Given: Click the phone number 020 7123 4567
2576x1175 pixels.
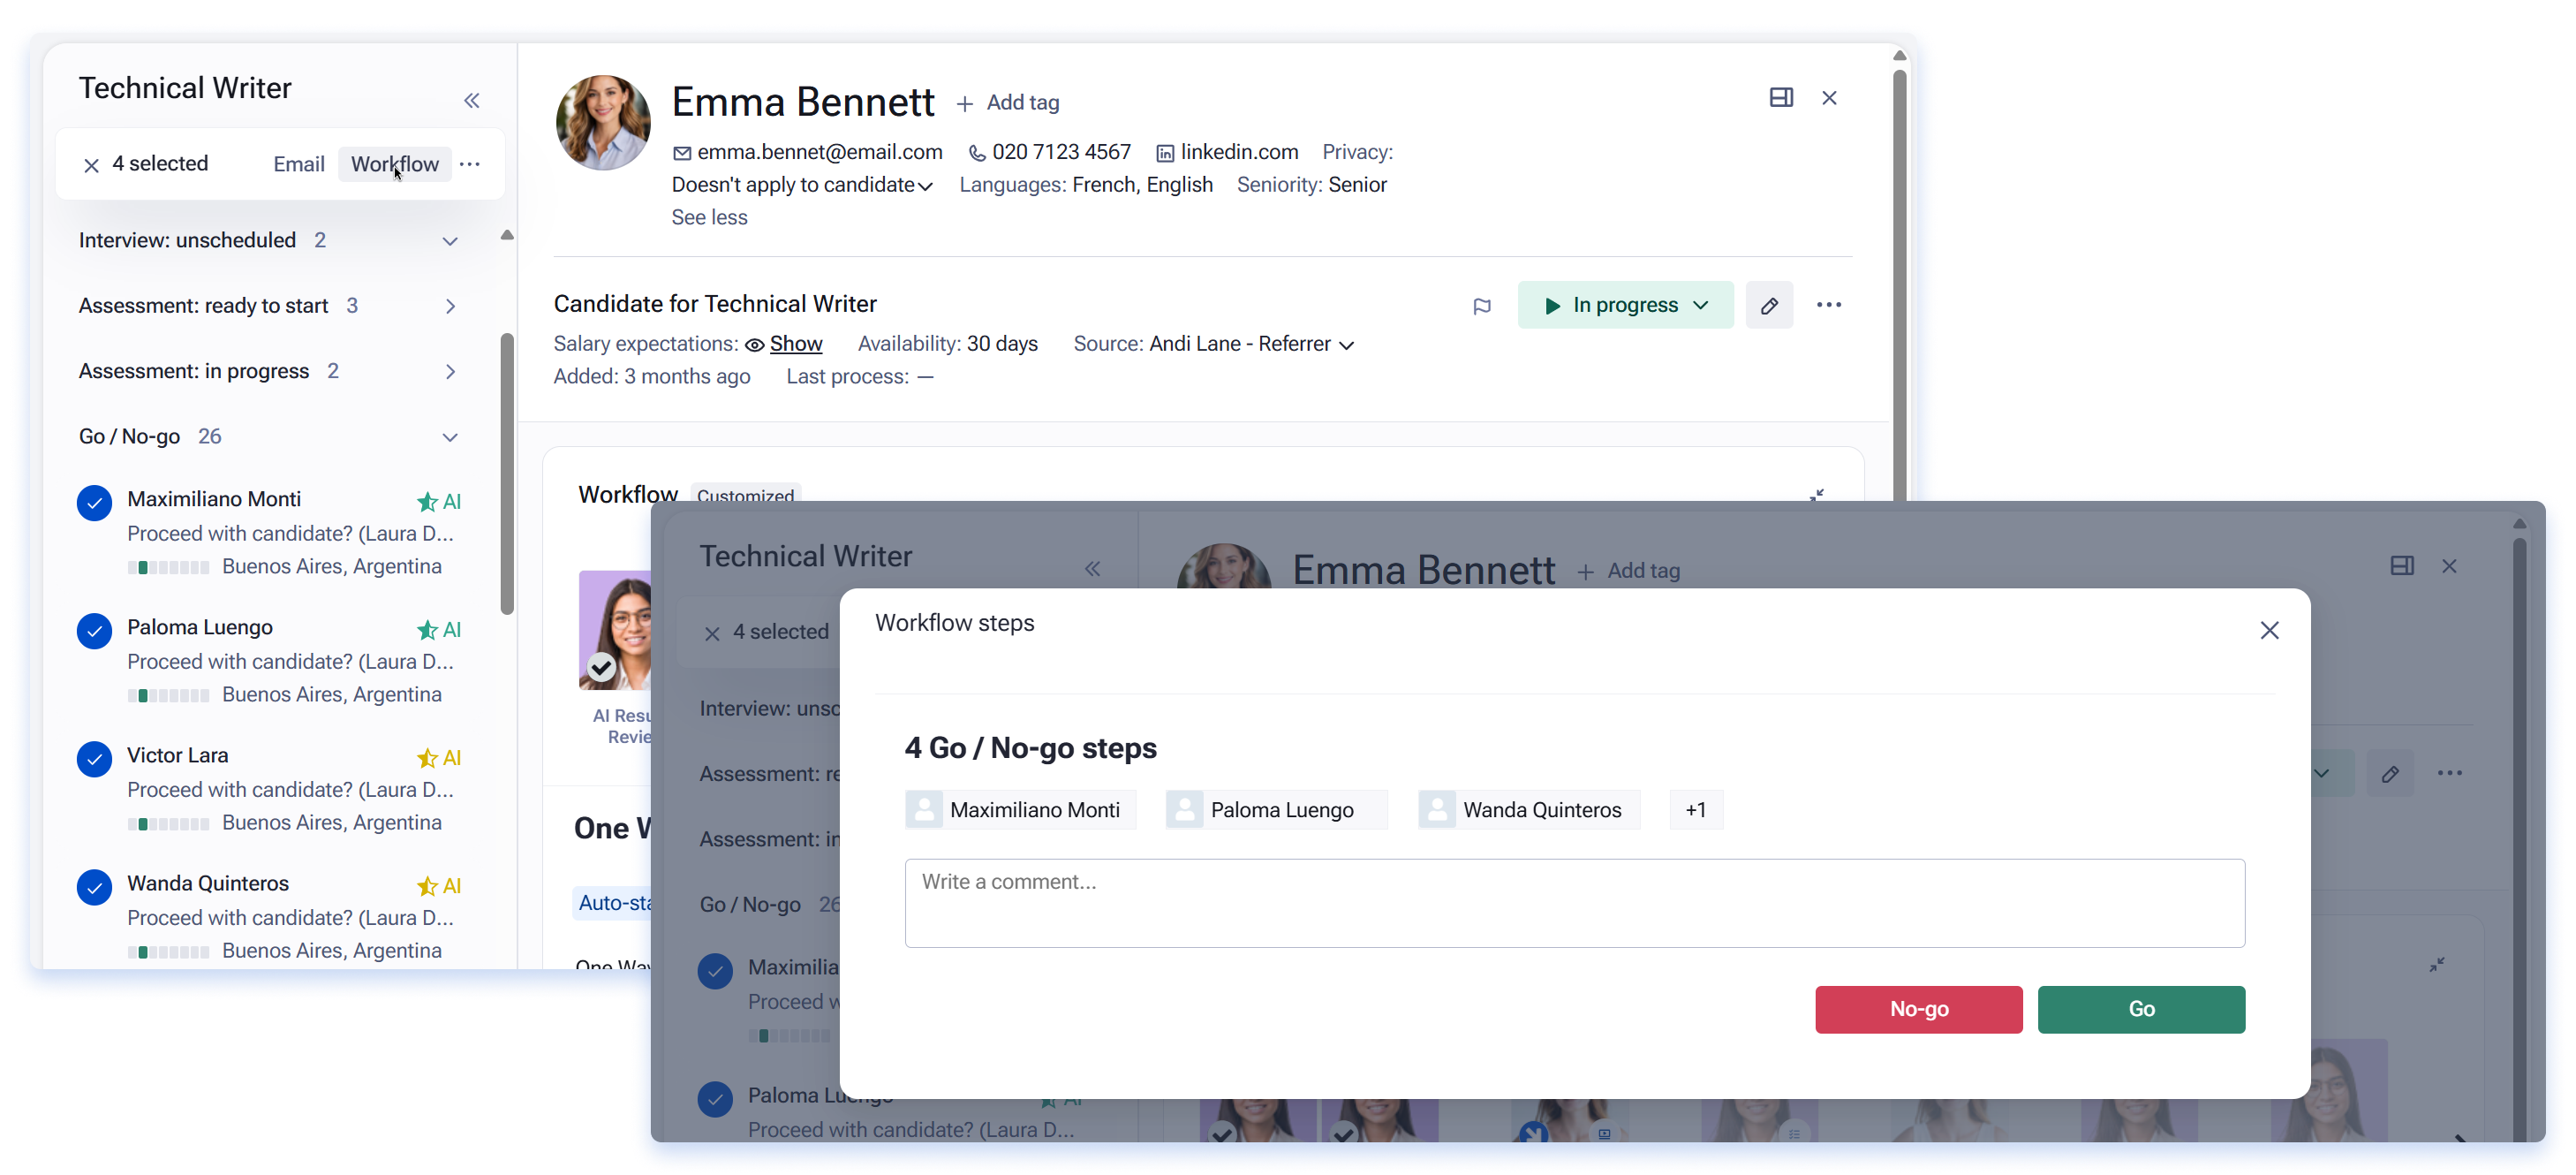Looking at the screenshot, I should (1061, 152).
